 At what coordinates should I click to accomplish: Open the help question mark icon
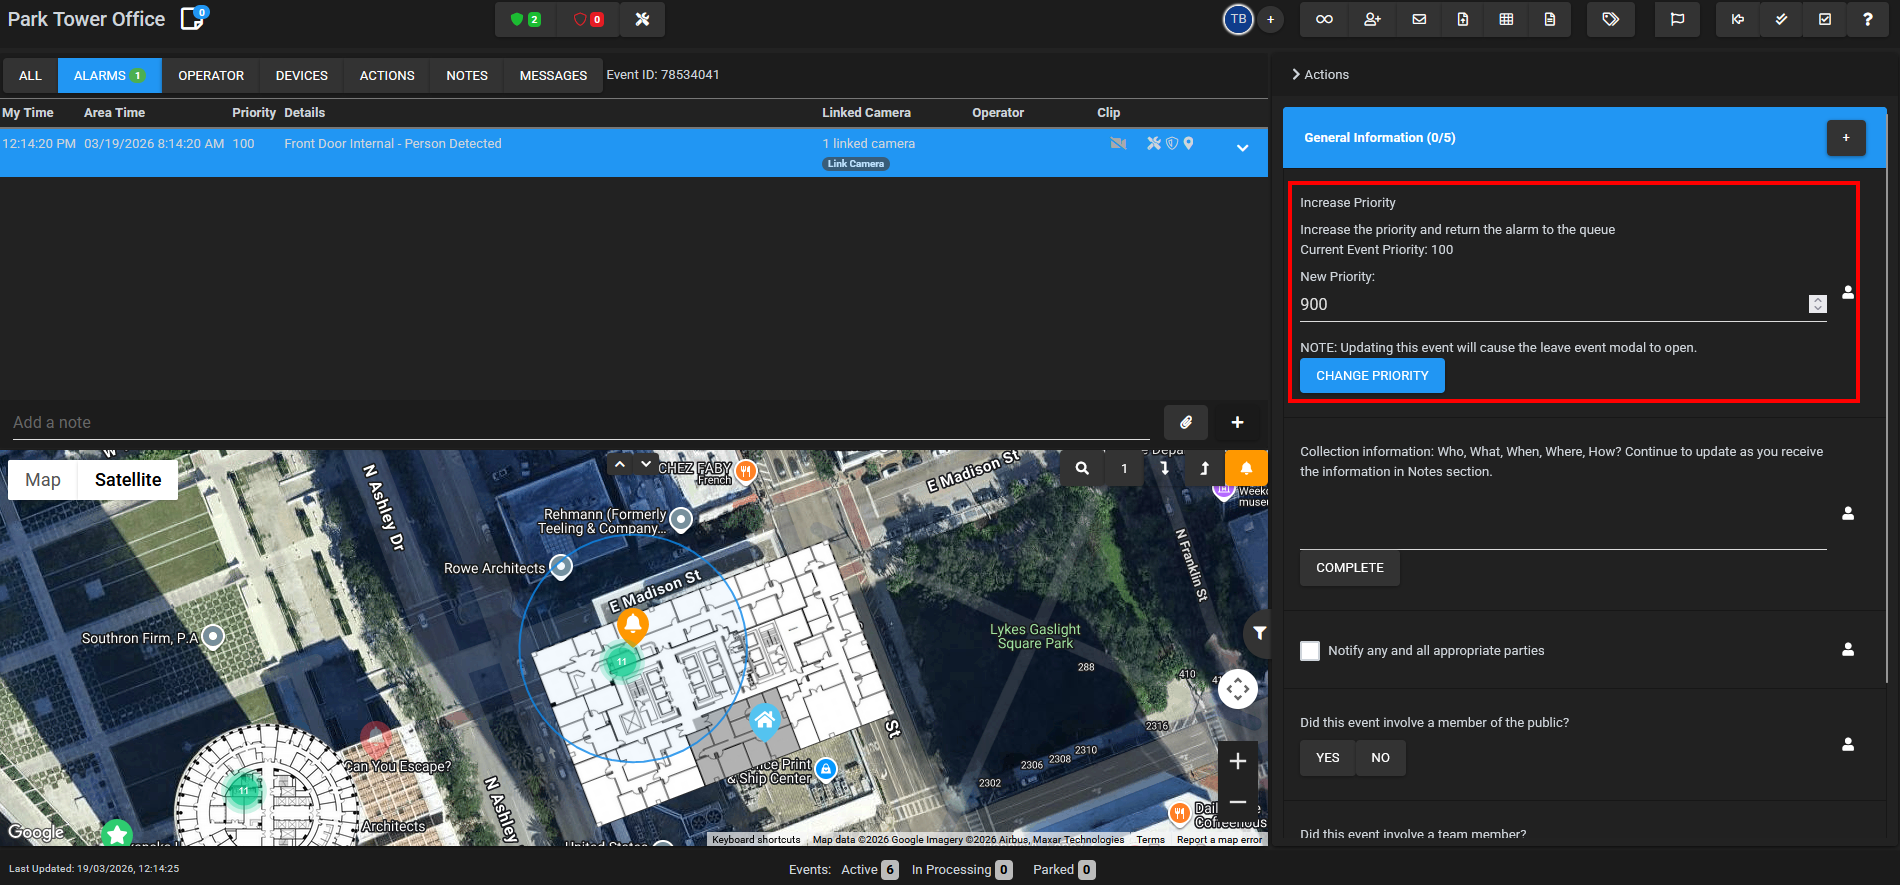point(1867,19)
